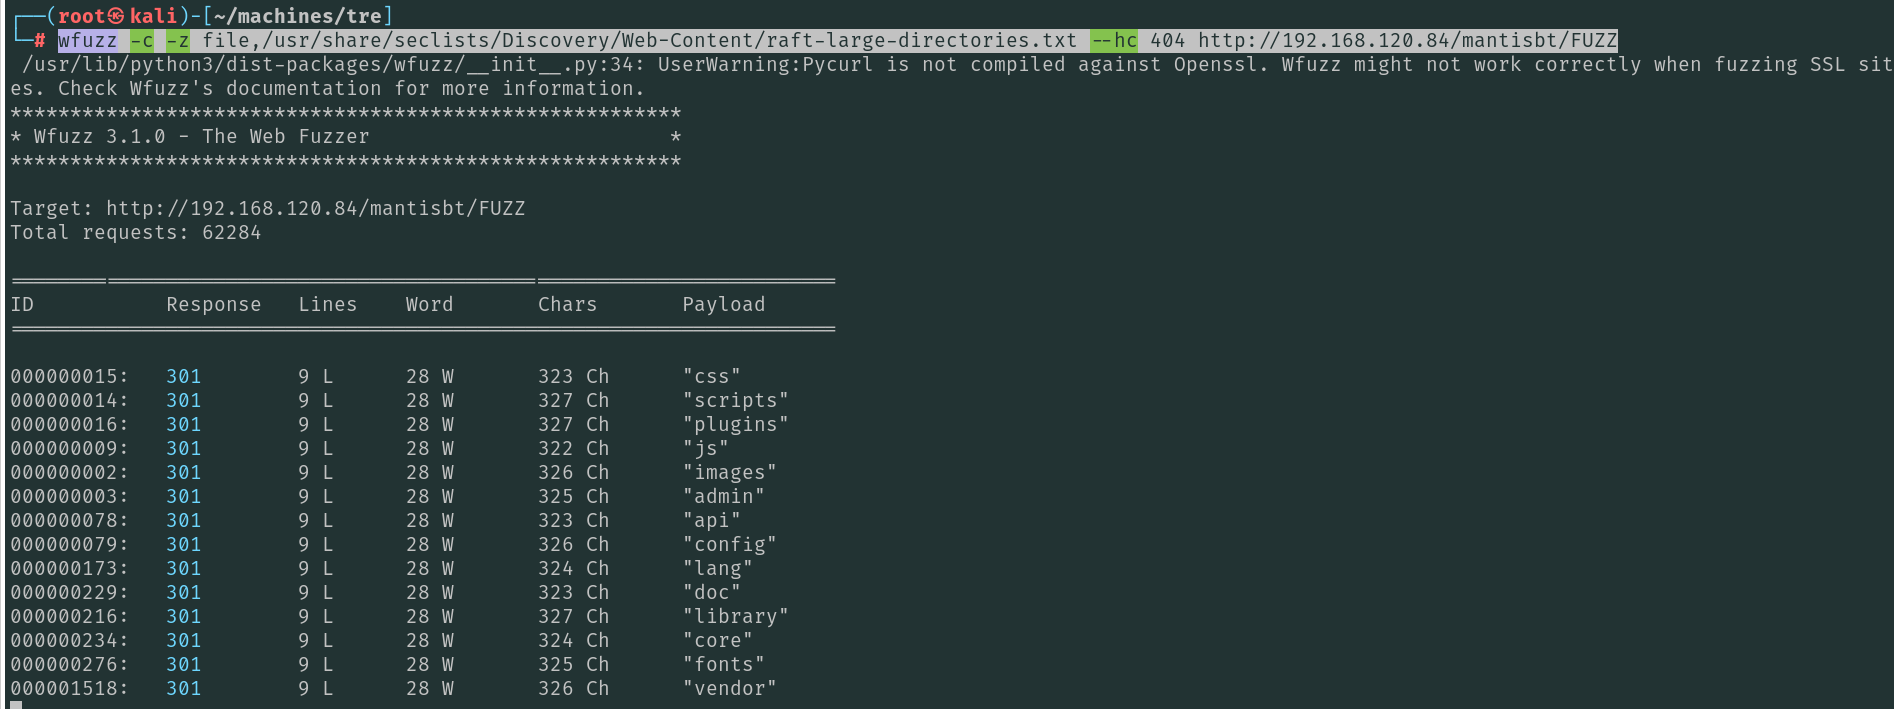Click the Payload column header

pyautogui.click(x=723, y=304)
